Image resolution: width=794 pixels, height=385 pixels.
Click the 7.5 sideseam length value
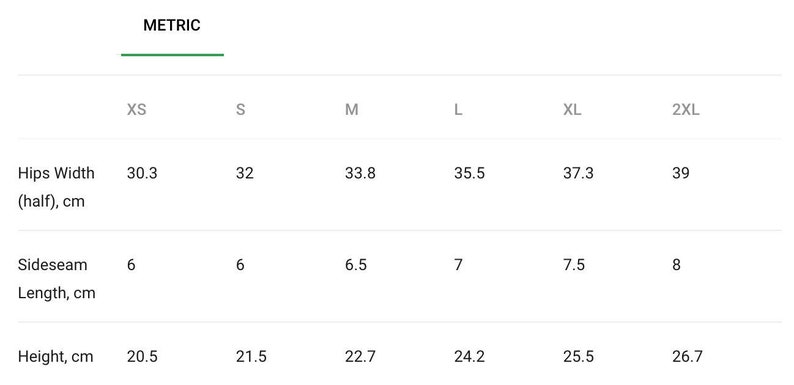tap(574, 265)
